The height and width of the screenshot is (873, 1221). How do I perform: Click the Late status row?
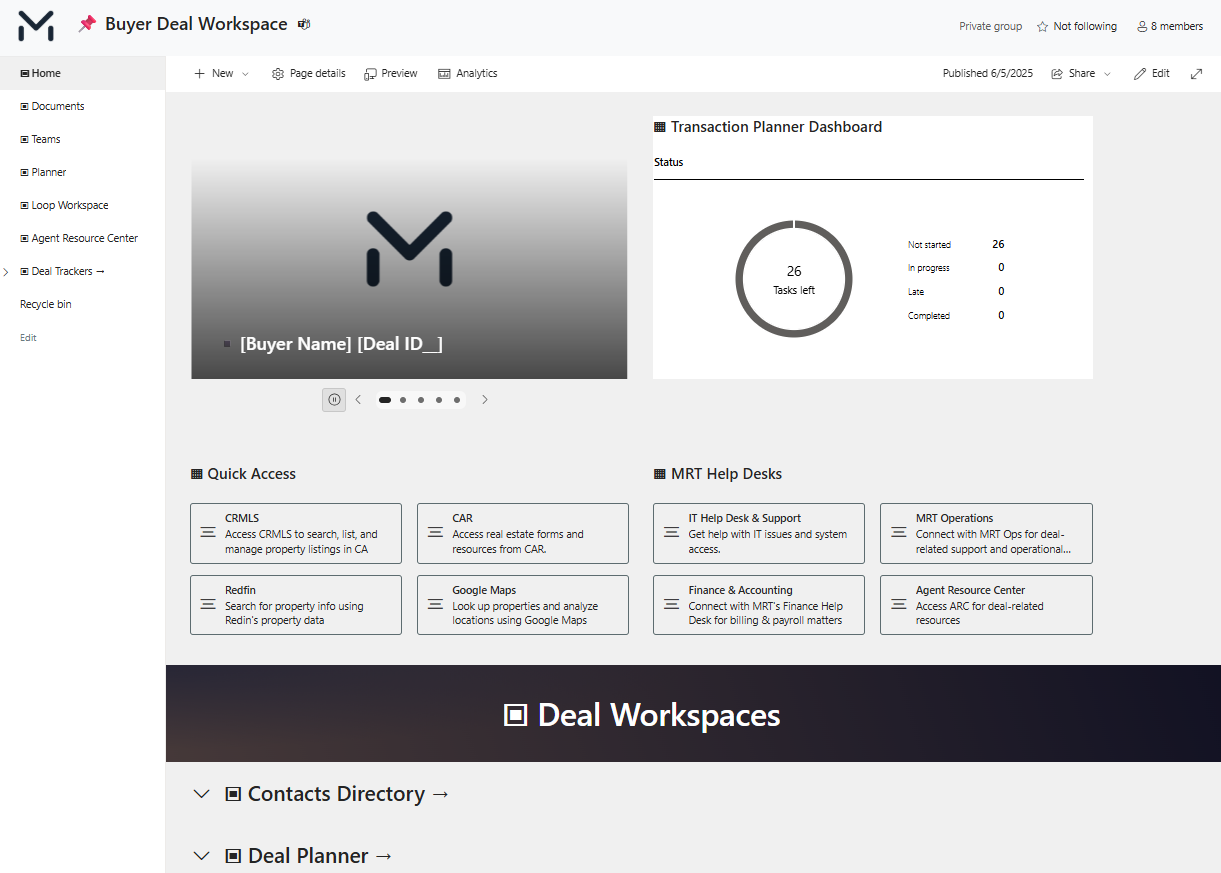pyautogui.click(x=956, y=292)
